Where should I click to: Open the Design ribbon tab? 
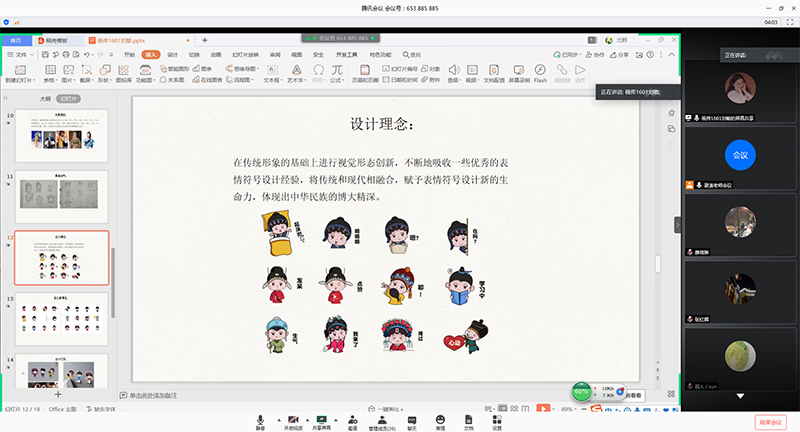(x=172, y=54)
